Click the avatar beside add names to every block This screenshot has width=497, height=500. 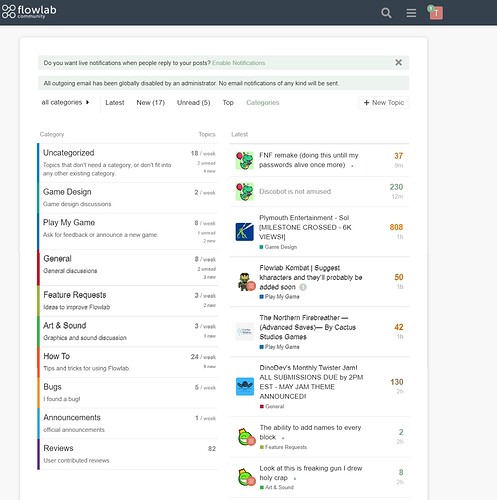(x=246, y=437)
